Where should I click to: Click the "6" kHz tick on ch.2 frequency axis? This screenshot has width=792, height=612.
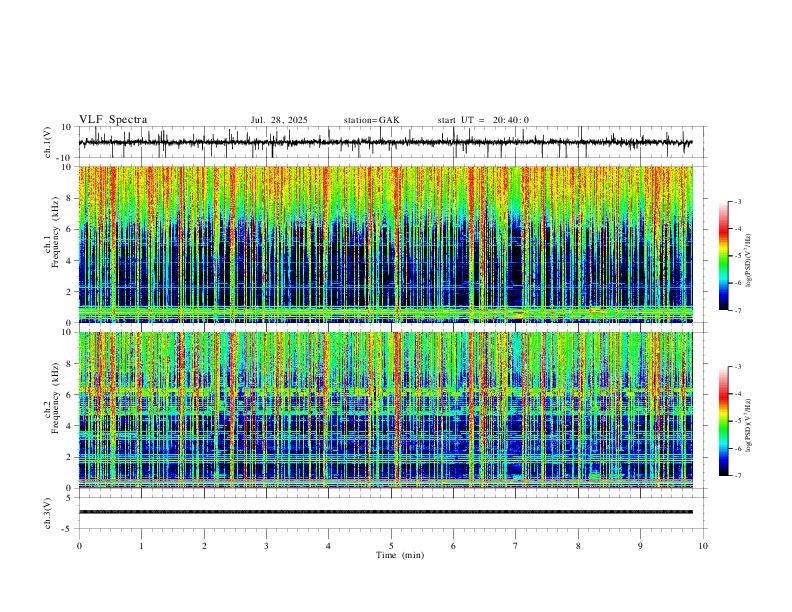[x=70, y=395]
